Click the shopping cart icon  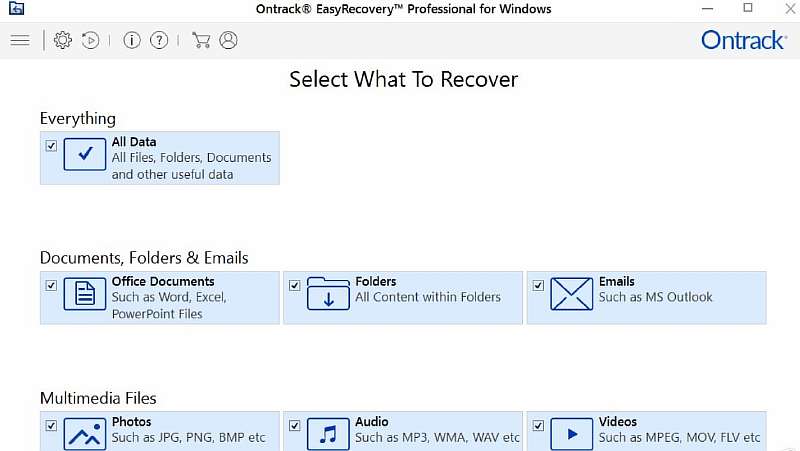[x=201, y=41]
